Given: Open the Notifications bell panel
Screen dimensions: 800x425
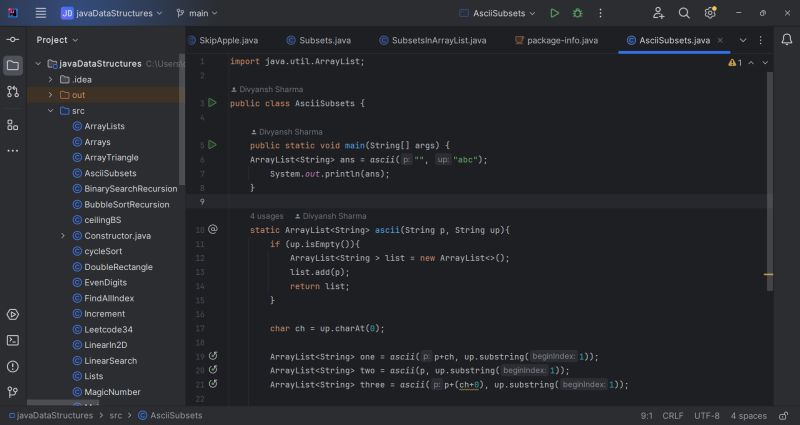Looking at the screenshot, I should pos(787,40).
